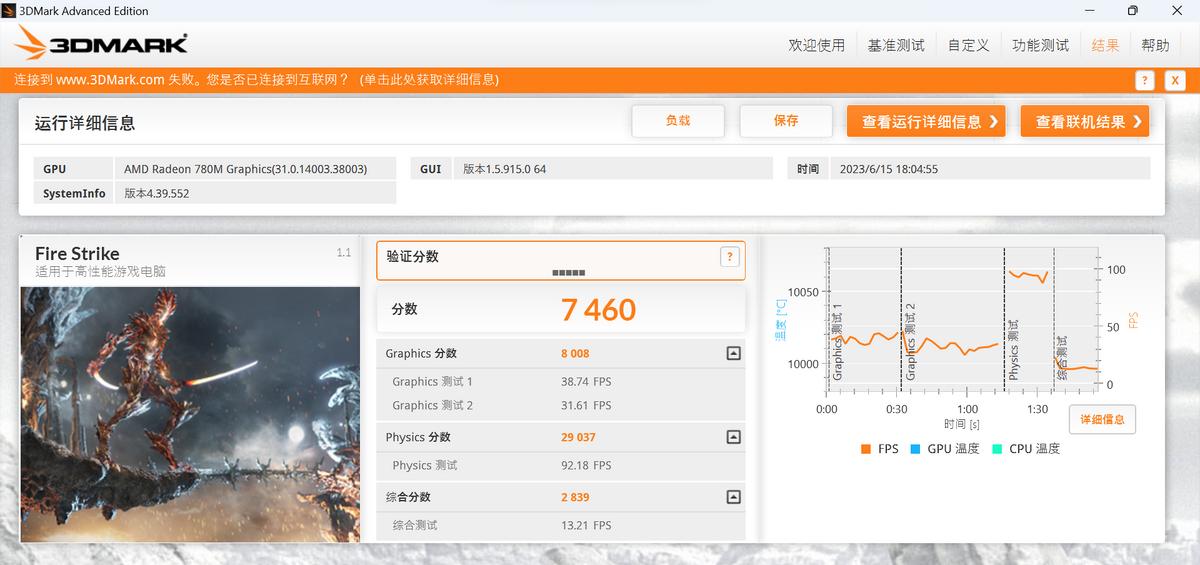This screenshot has width=1200, height=565.
Task: Click the Physics 测试 value 92.18 FPS
Action: [586, 465]
